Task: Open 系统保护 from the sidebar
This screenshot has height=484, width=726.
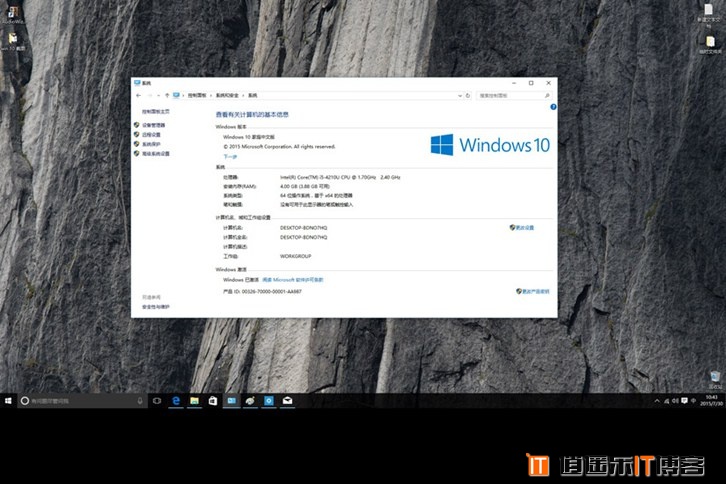Action: [x=151, y=144]
